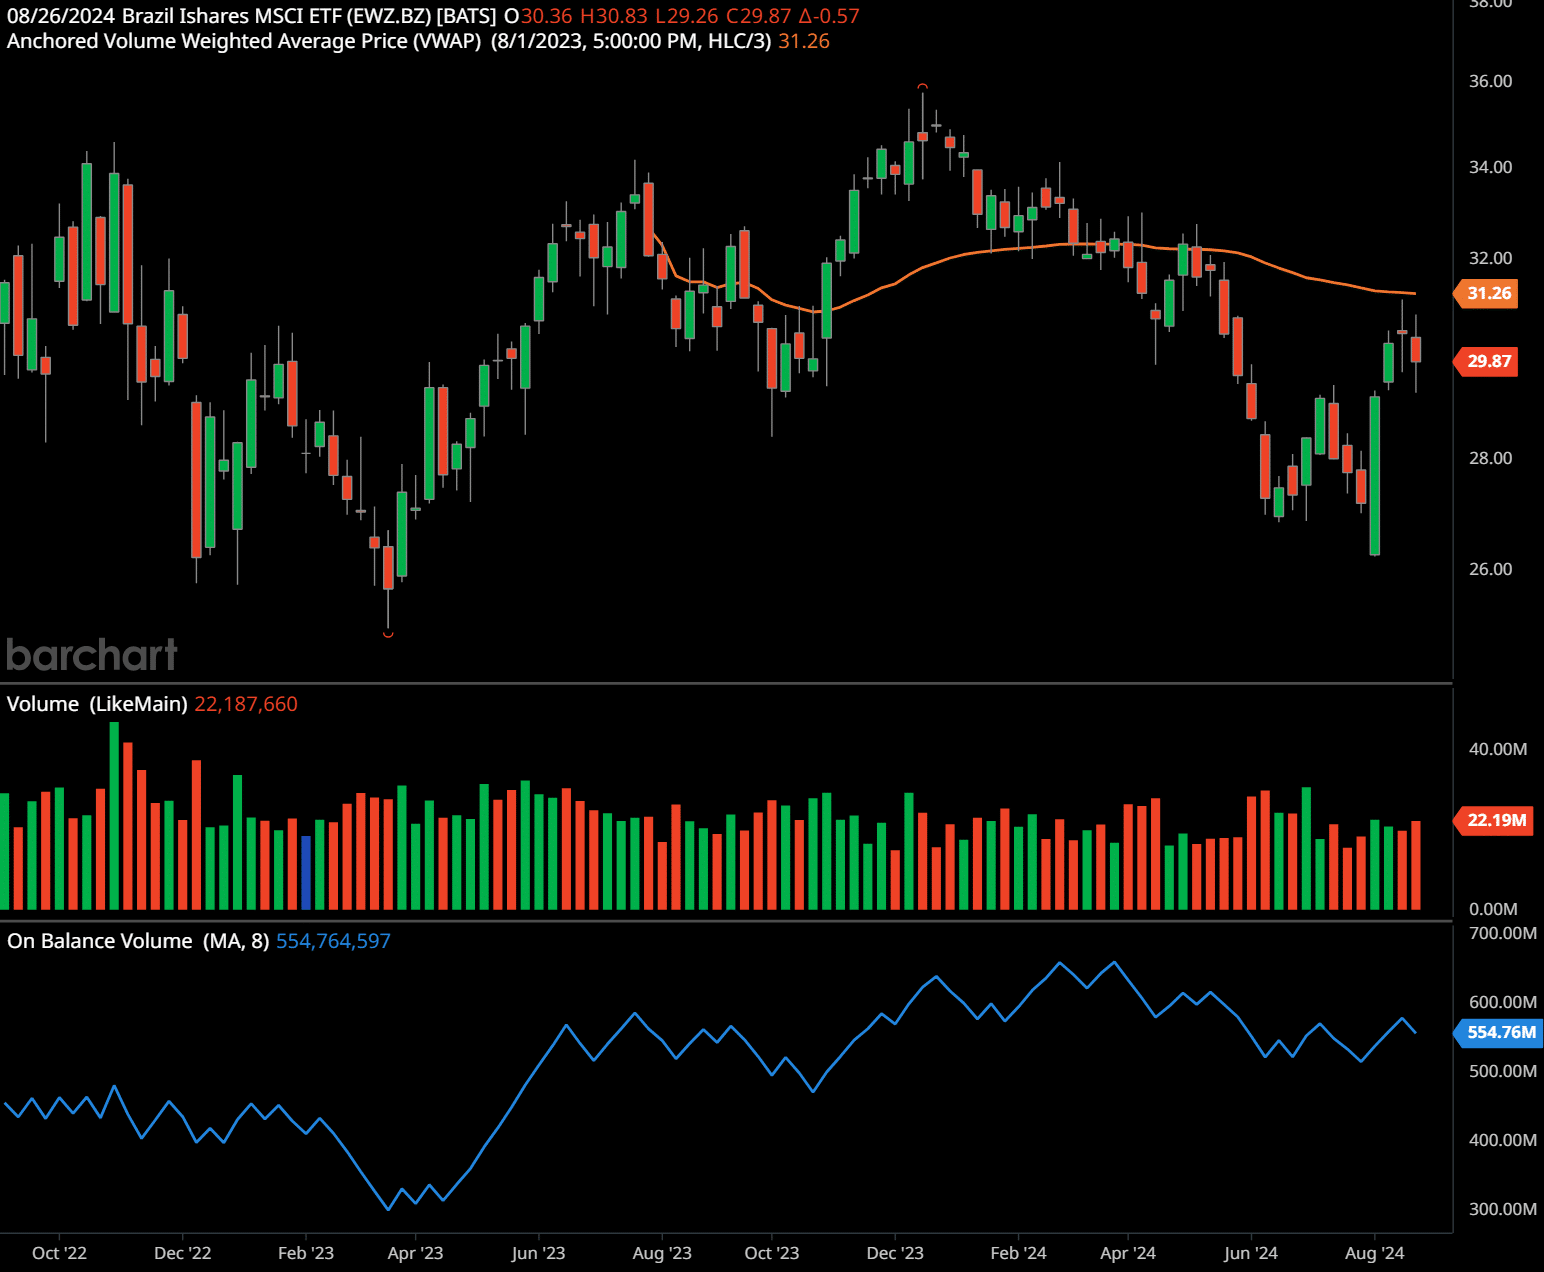Click the high marker above the peak candle

pyautogui.click(x=922, y=86)
